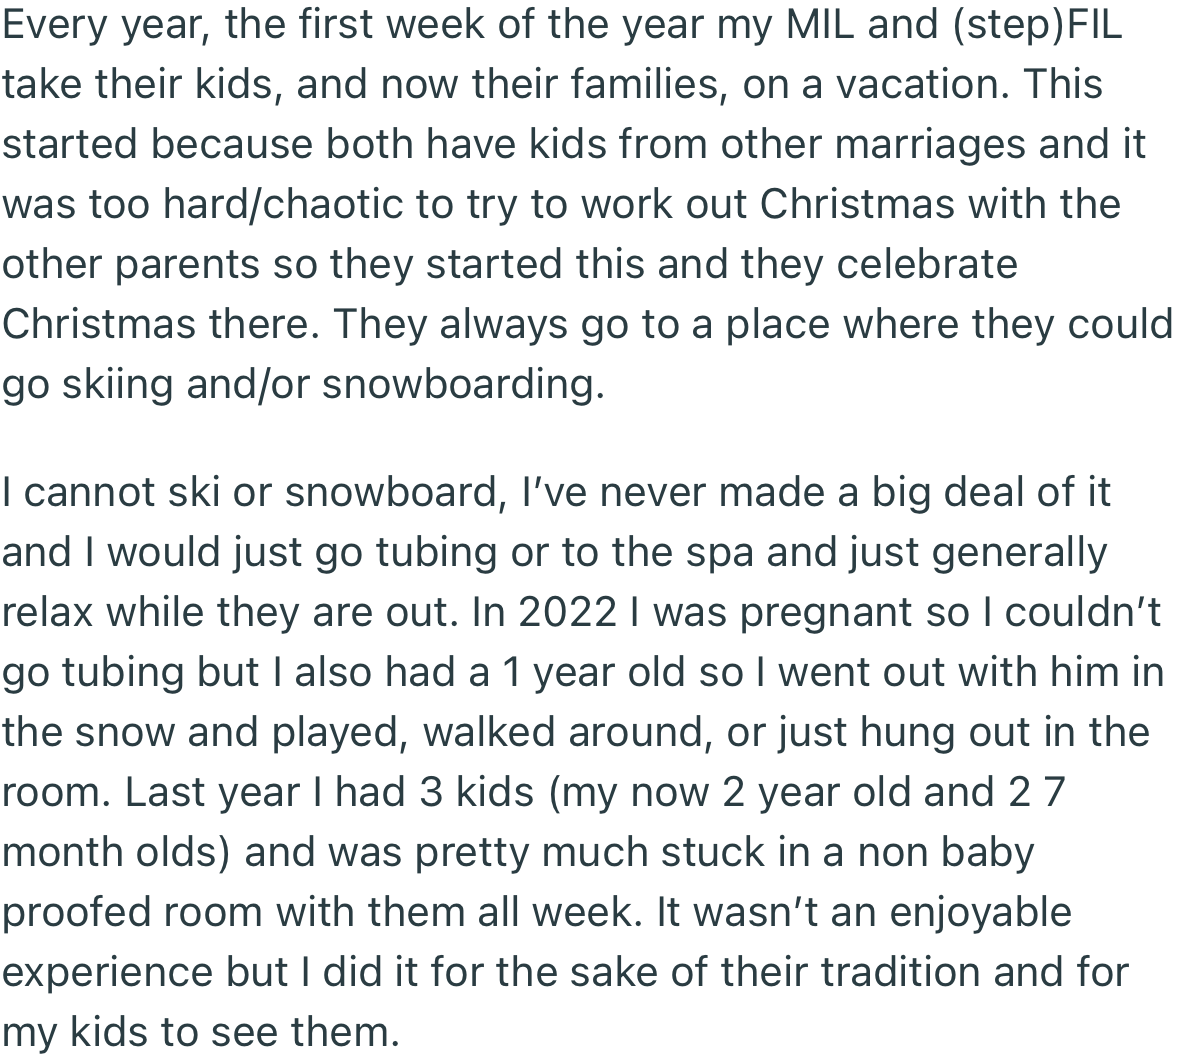Click the word "snowboarding"

[463, 385]
